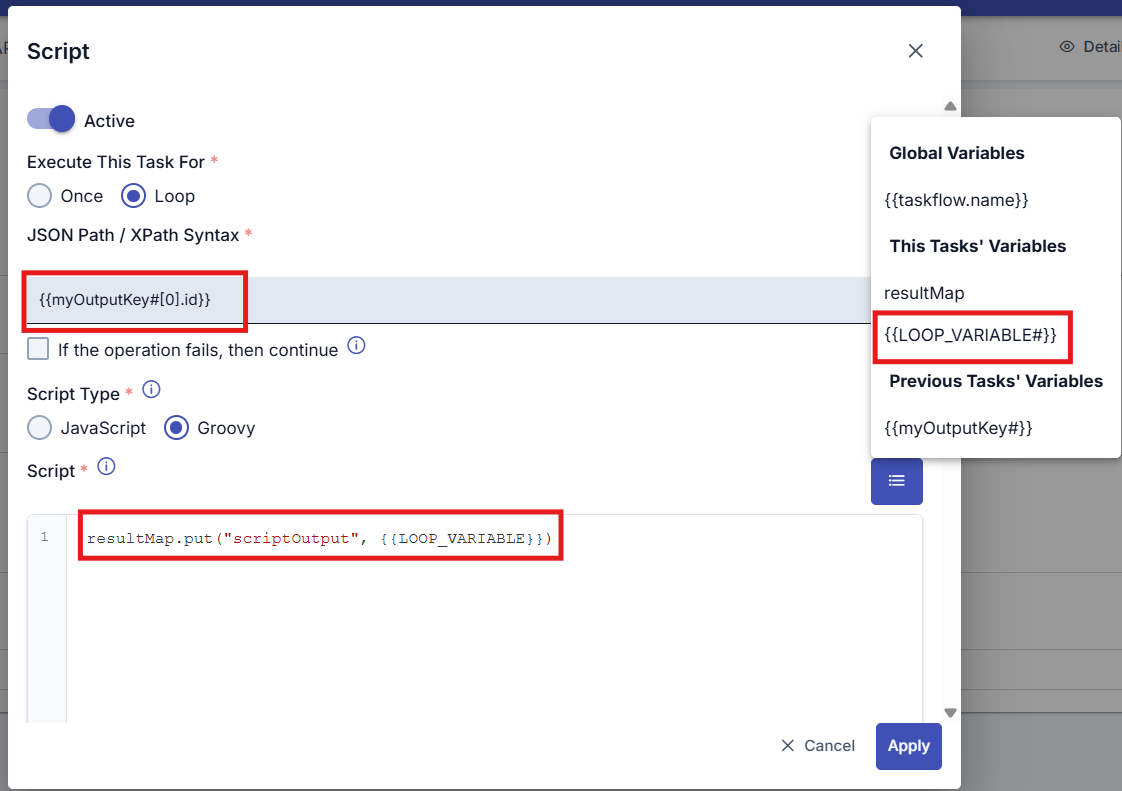This screenshot has height=791, width=1122.
Task: Choose Groovy as script type
Action: pyautogui.click(x=176, y=428)
